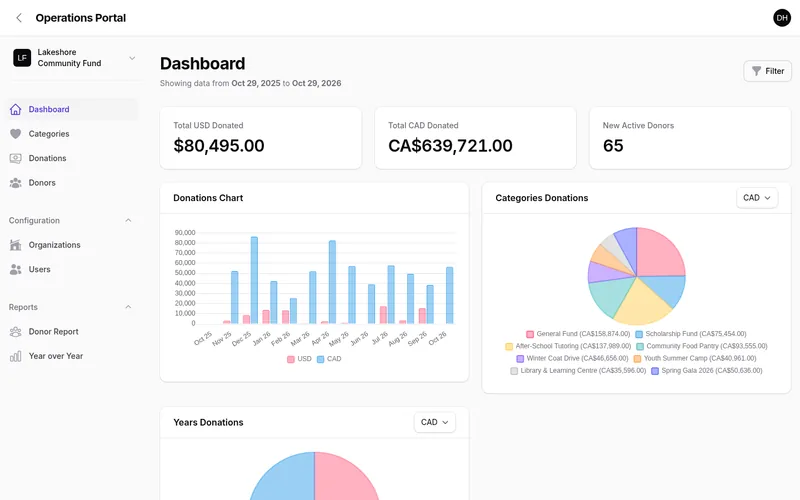
Task: Toggle Library & Learning Centre legend entry
Action: (578, 371)
